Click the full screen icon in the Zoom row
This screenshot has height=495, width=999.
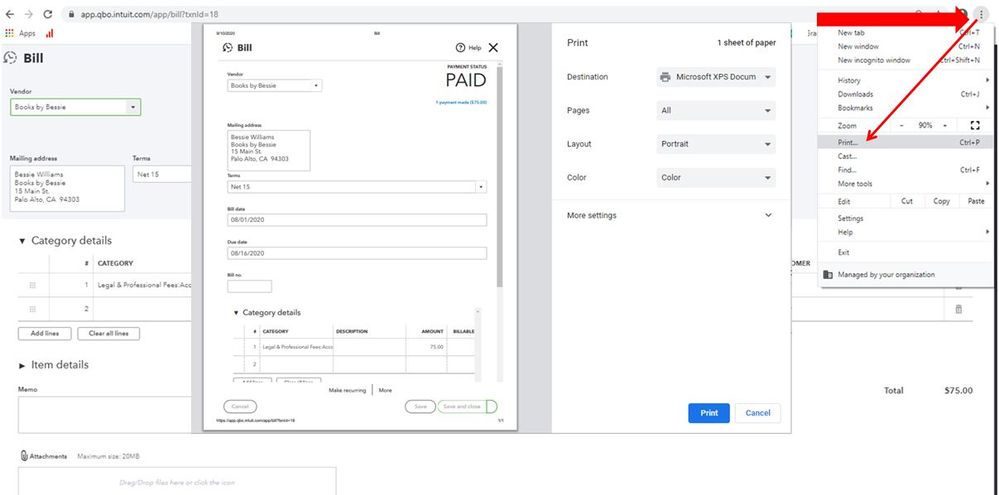click(974, 126)
